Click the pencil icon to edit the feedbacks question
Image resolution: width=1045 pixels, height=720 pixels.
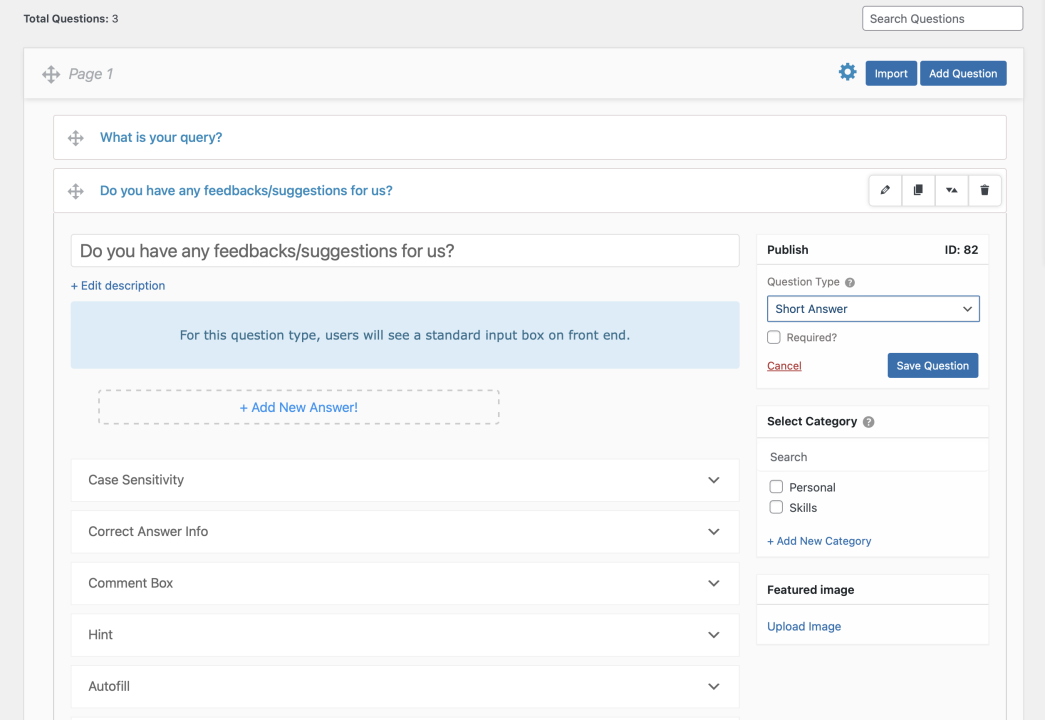pyautogui.click(x=884, y=190)
